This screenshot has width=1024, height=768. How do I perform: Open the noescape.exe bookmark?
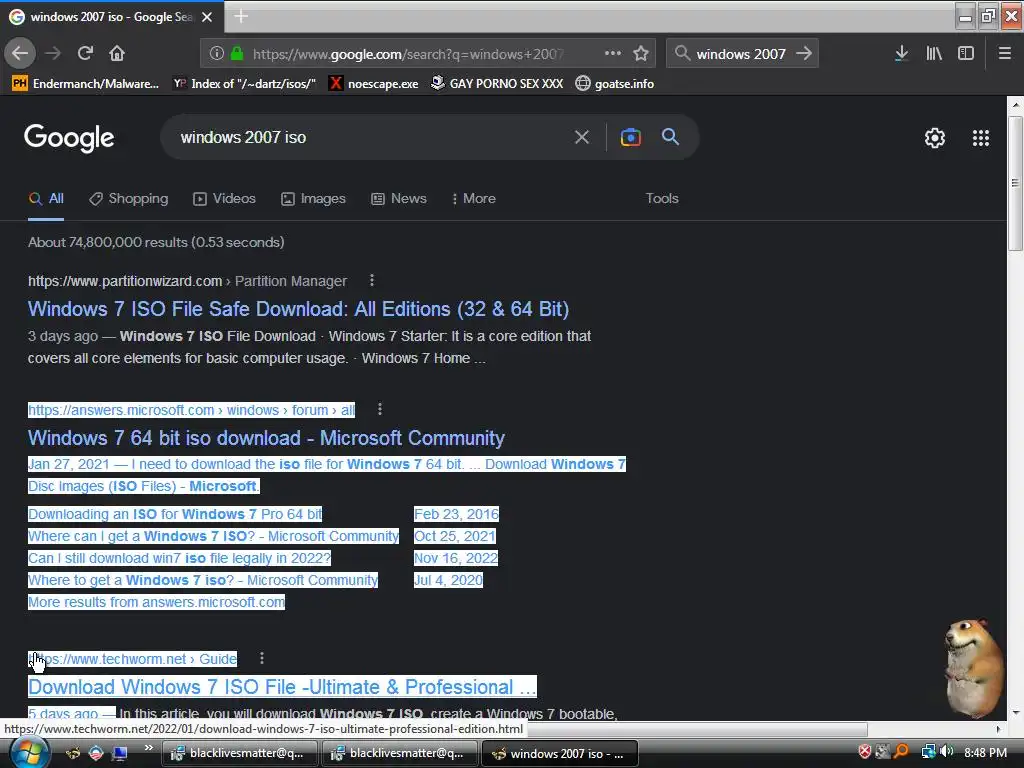pos(374,84)
